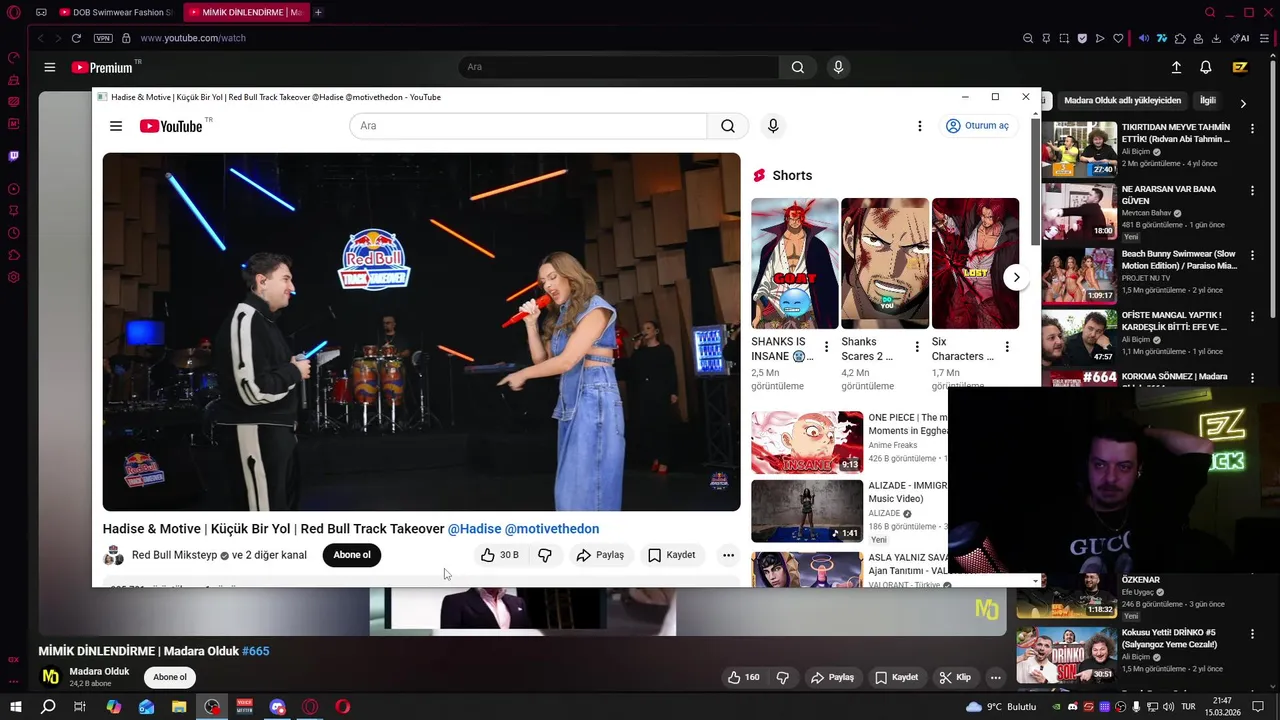Open the ONE PIECE Egghead video thumbnail

point(807,442)
